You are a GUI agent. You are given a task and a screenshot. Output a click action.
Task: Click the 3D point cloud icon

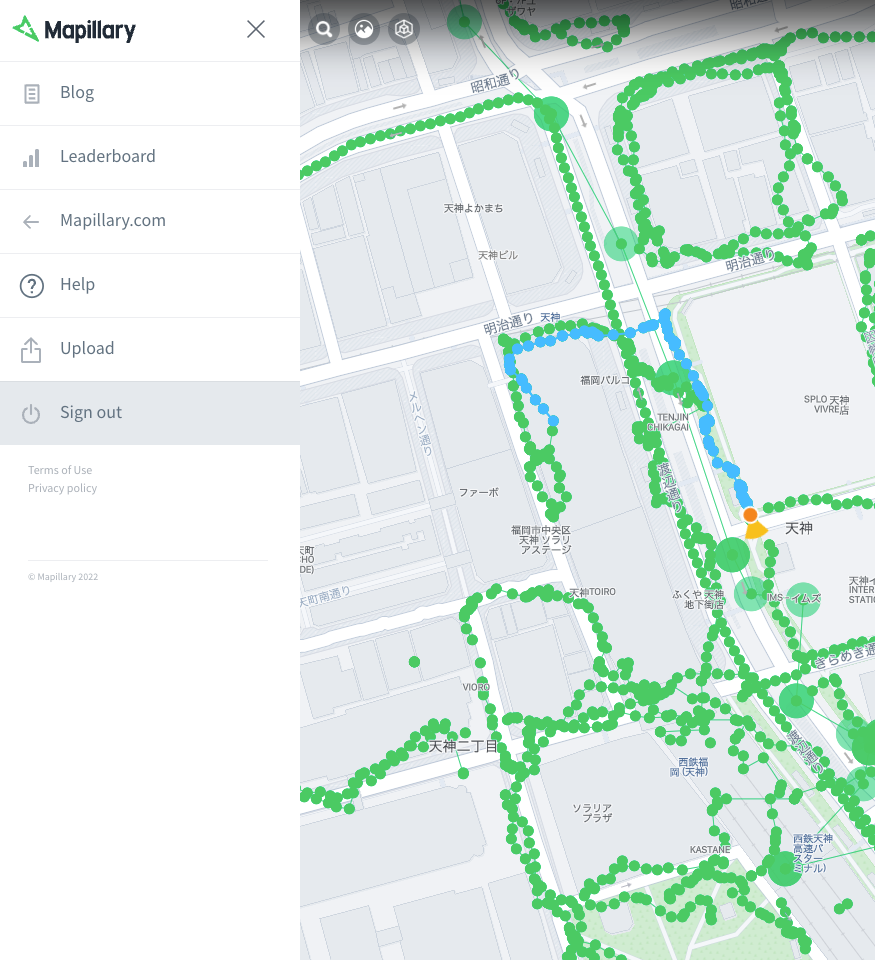tap(404, 29)
